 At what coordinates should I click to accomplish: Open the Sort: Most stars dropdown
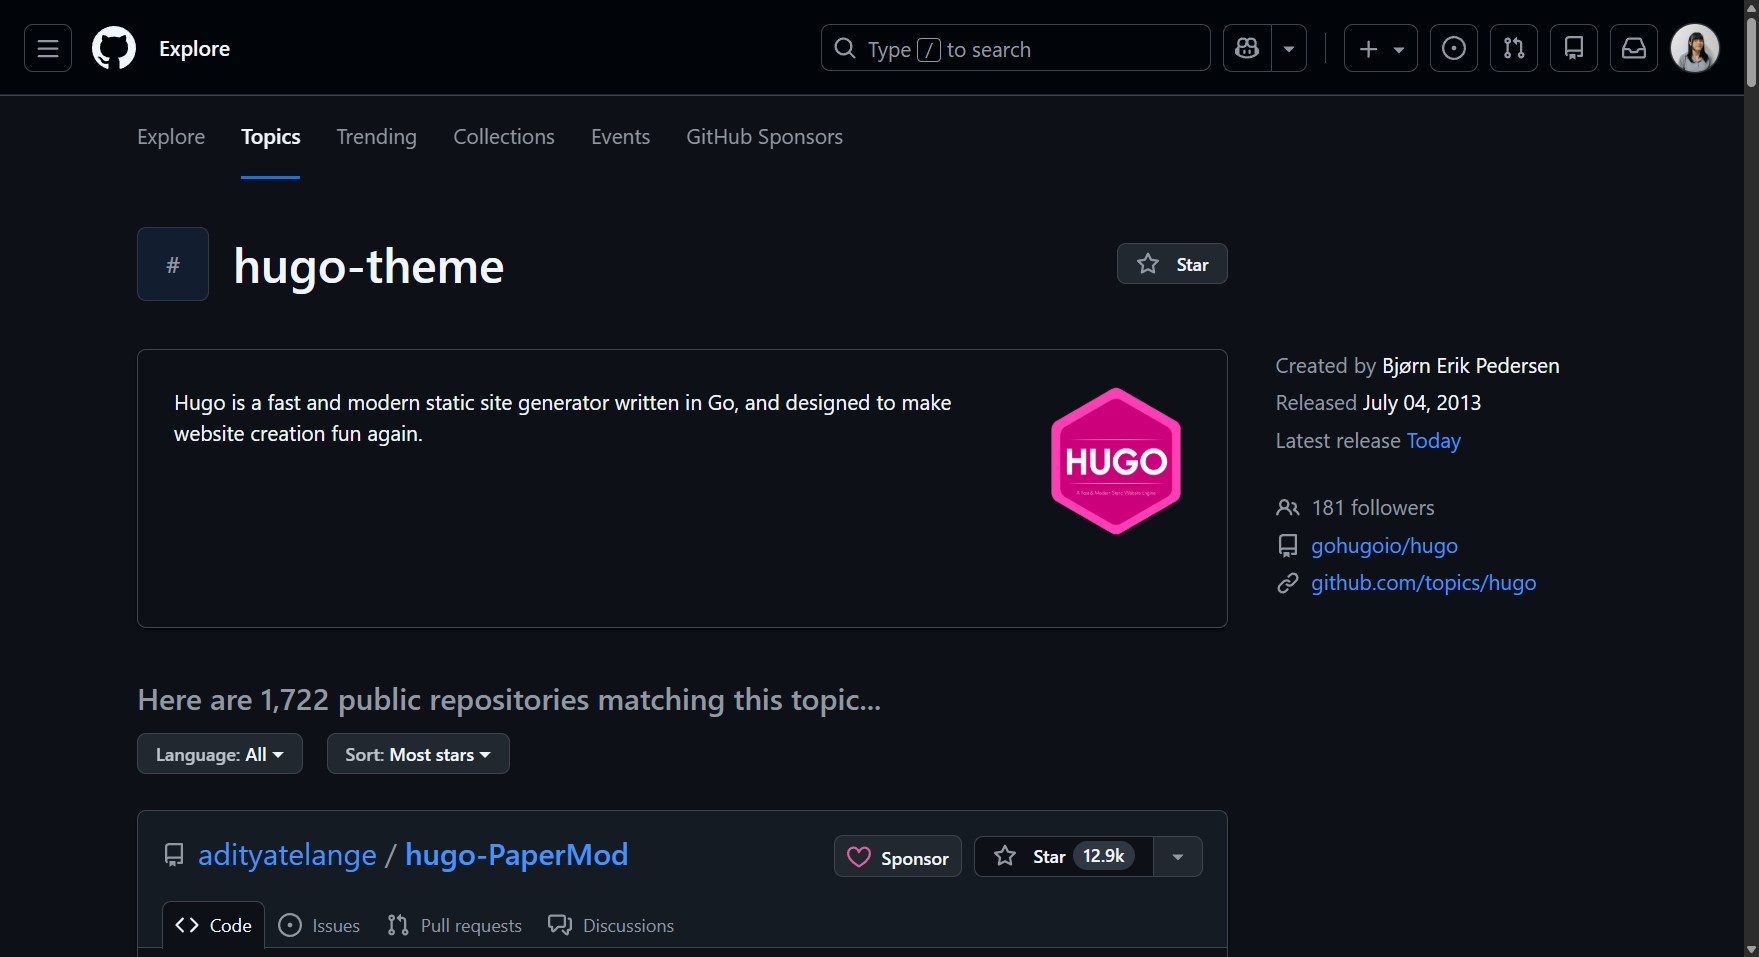[x=417, y=753]
